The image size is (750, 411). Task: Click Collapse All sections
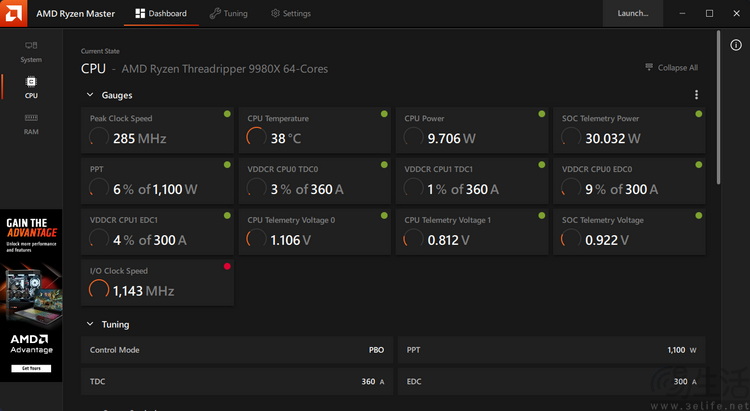[672, 67]
